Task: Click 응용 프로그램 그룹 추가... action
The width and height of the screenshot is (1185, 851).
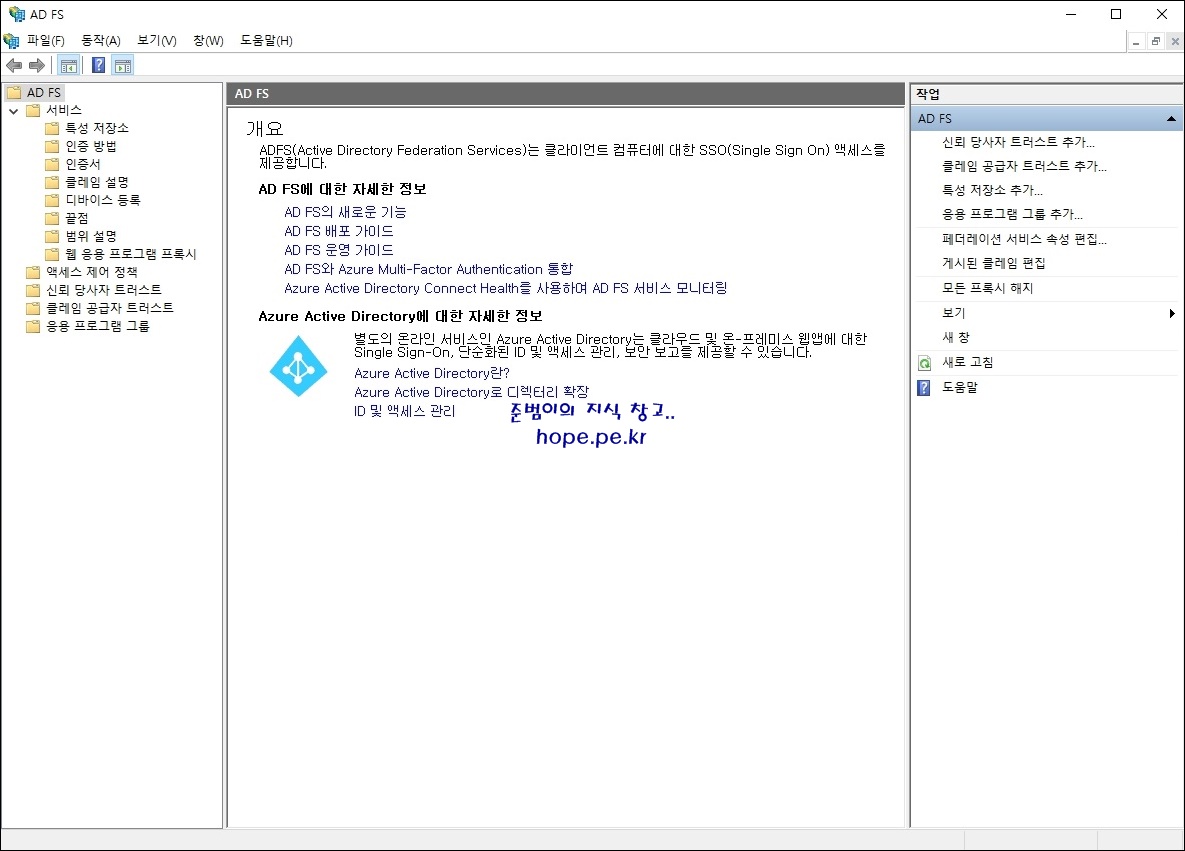Action: 1012,215
